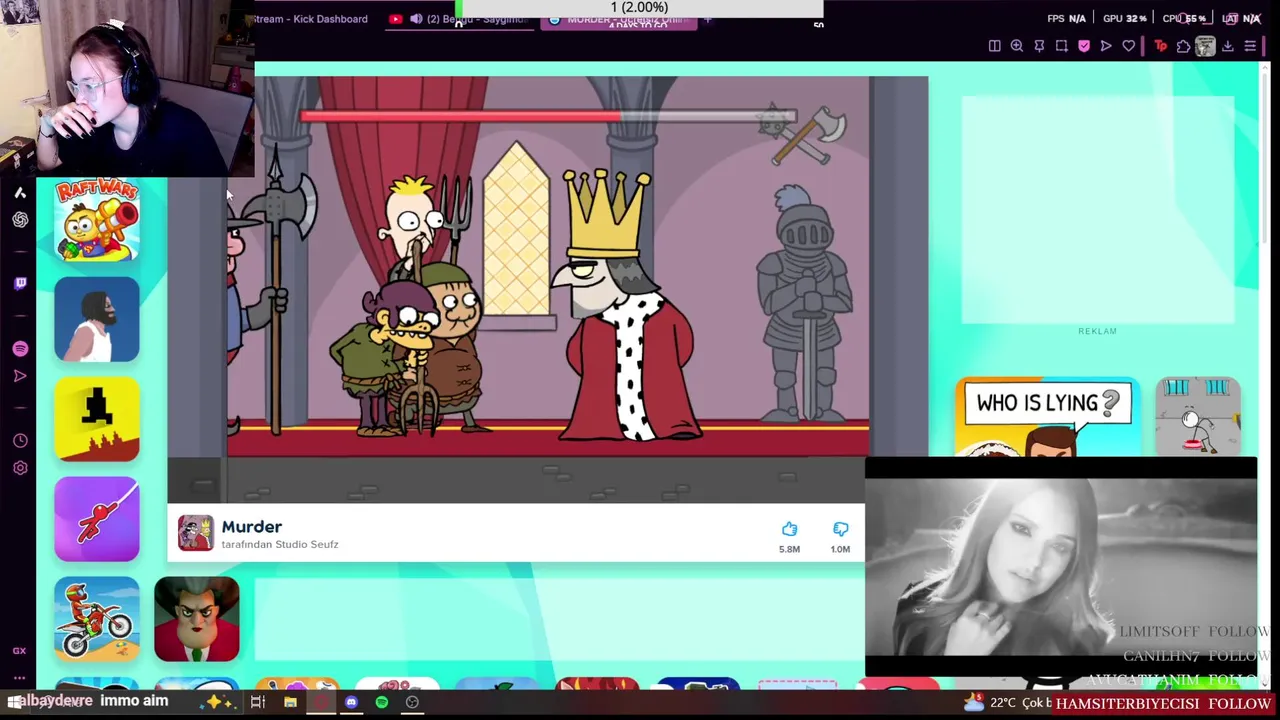Open the stickman prison game thumbnail

pyautogui.click(x=1198, y=417)
